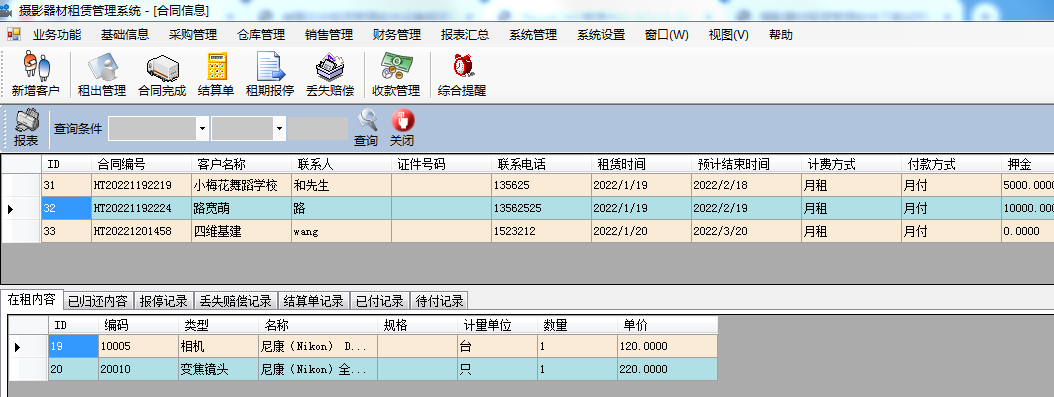The image size is (1054, 397).
Task: Switch to the 报停记录 tab
Action: tap(164, 301)
